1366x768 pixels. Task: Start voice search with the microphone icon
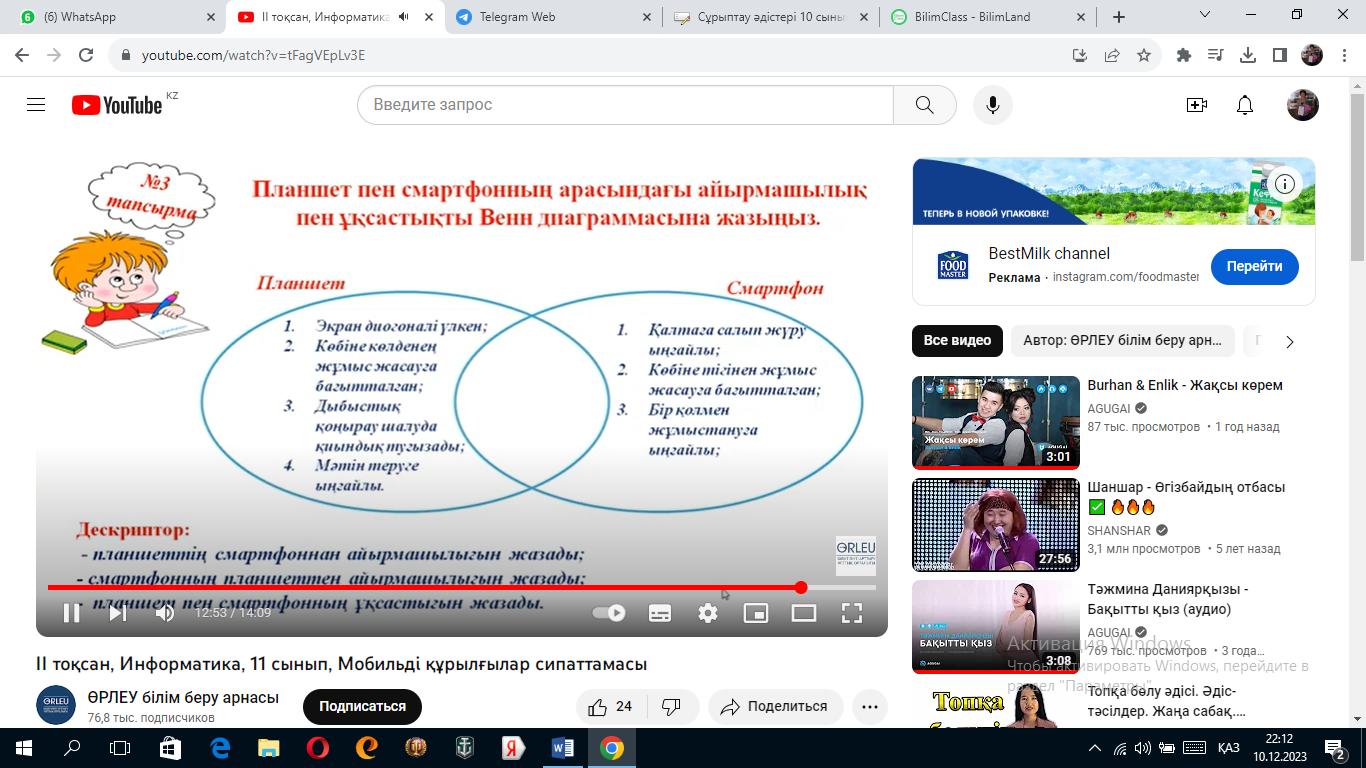pos(993,105)
